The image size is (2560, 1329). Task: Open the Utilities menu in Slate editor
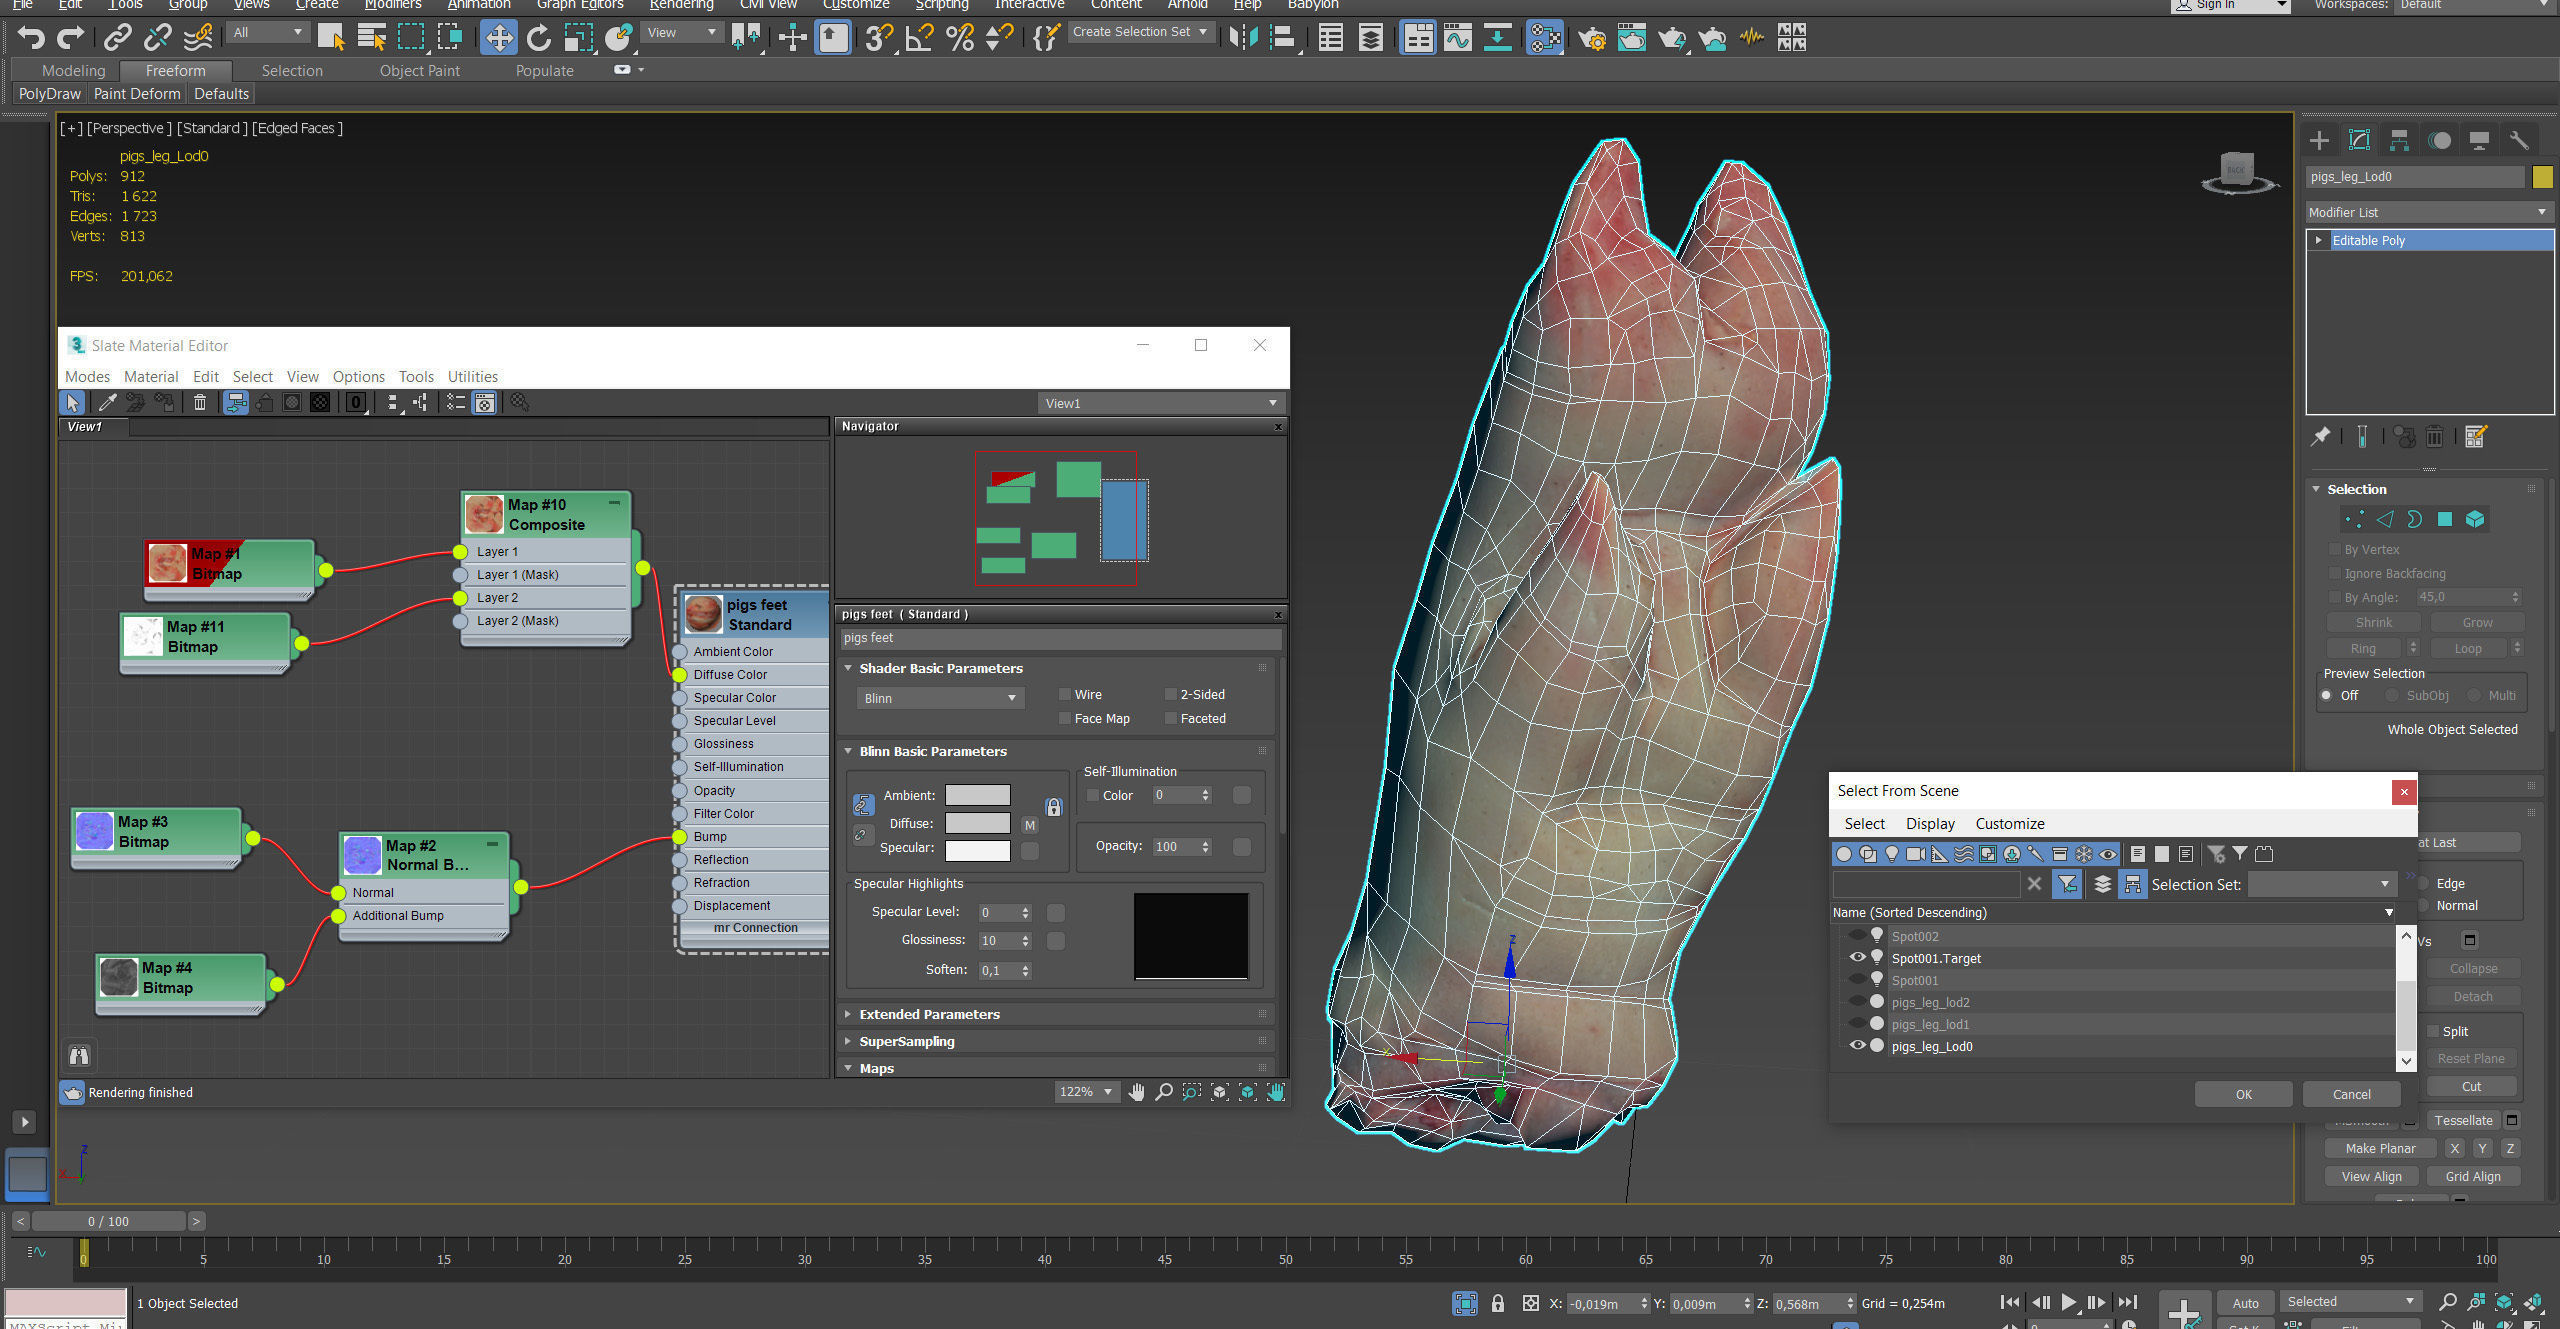pos(472,377)
